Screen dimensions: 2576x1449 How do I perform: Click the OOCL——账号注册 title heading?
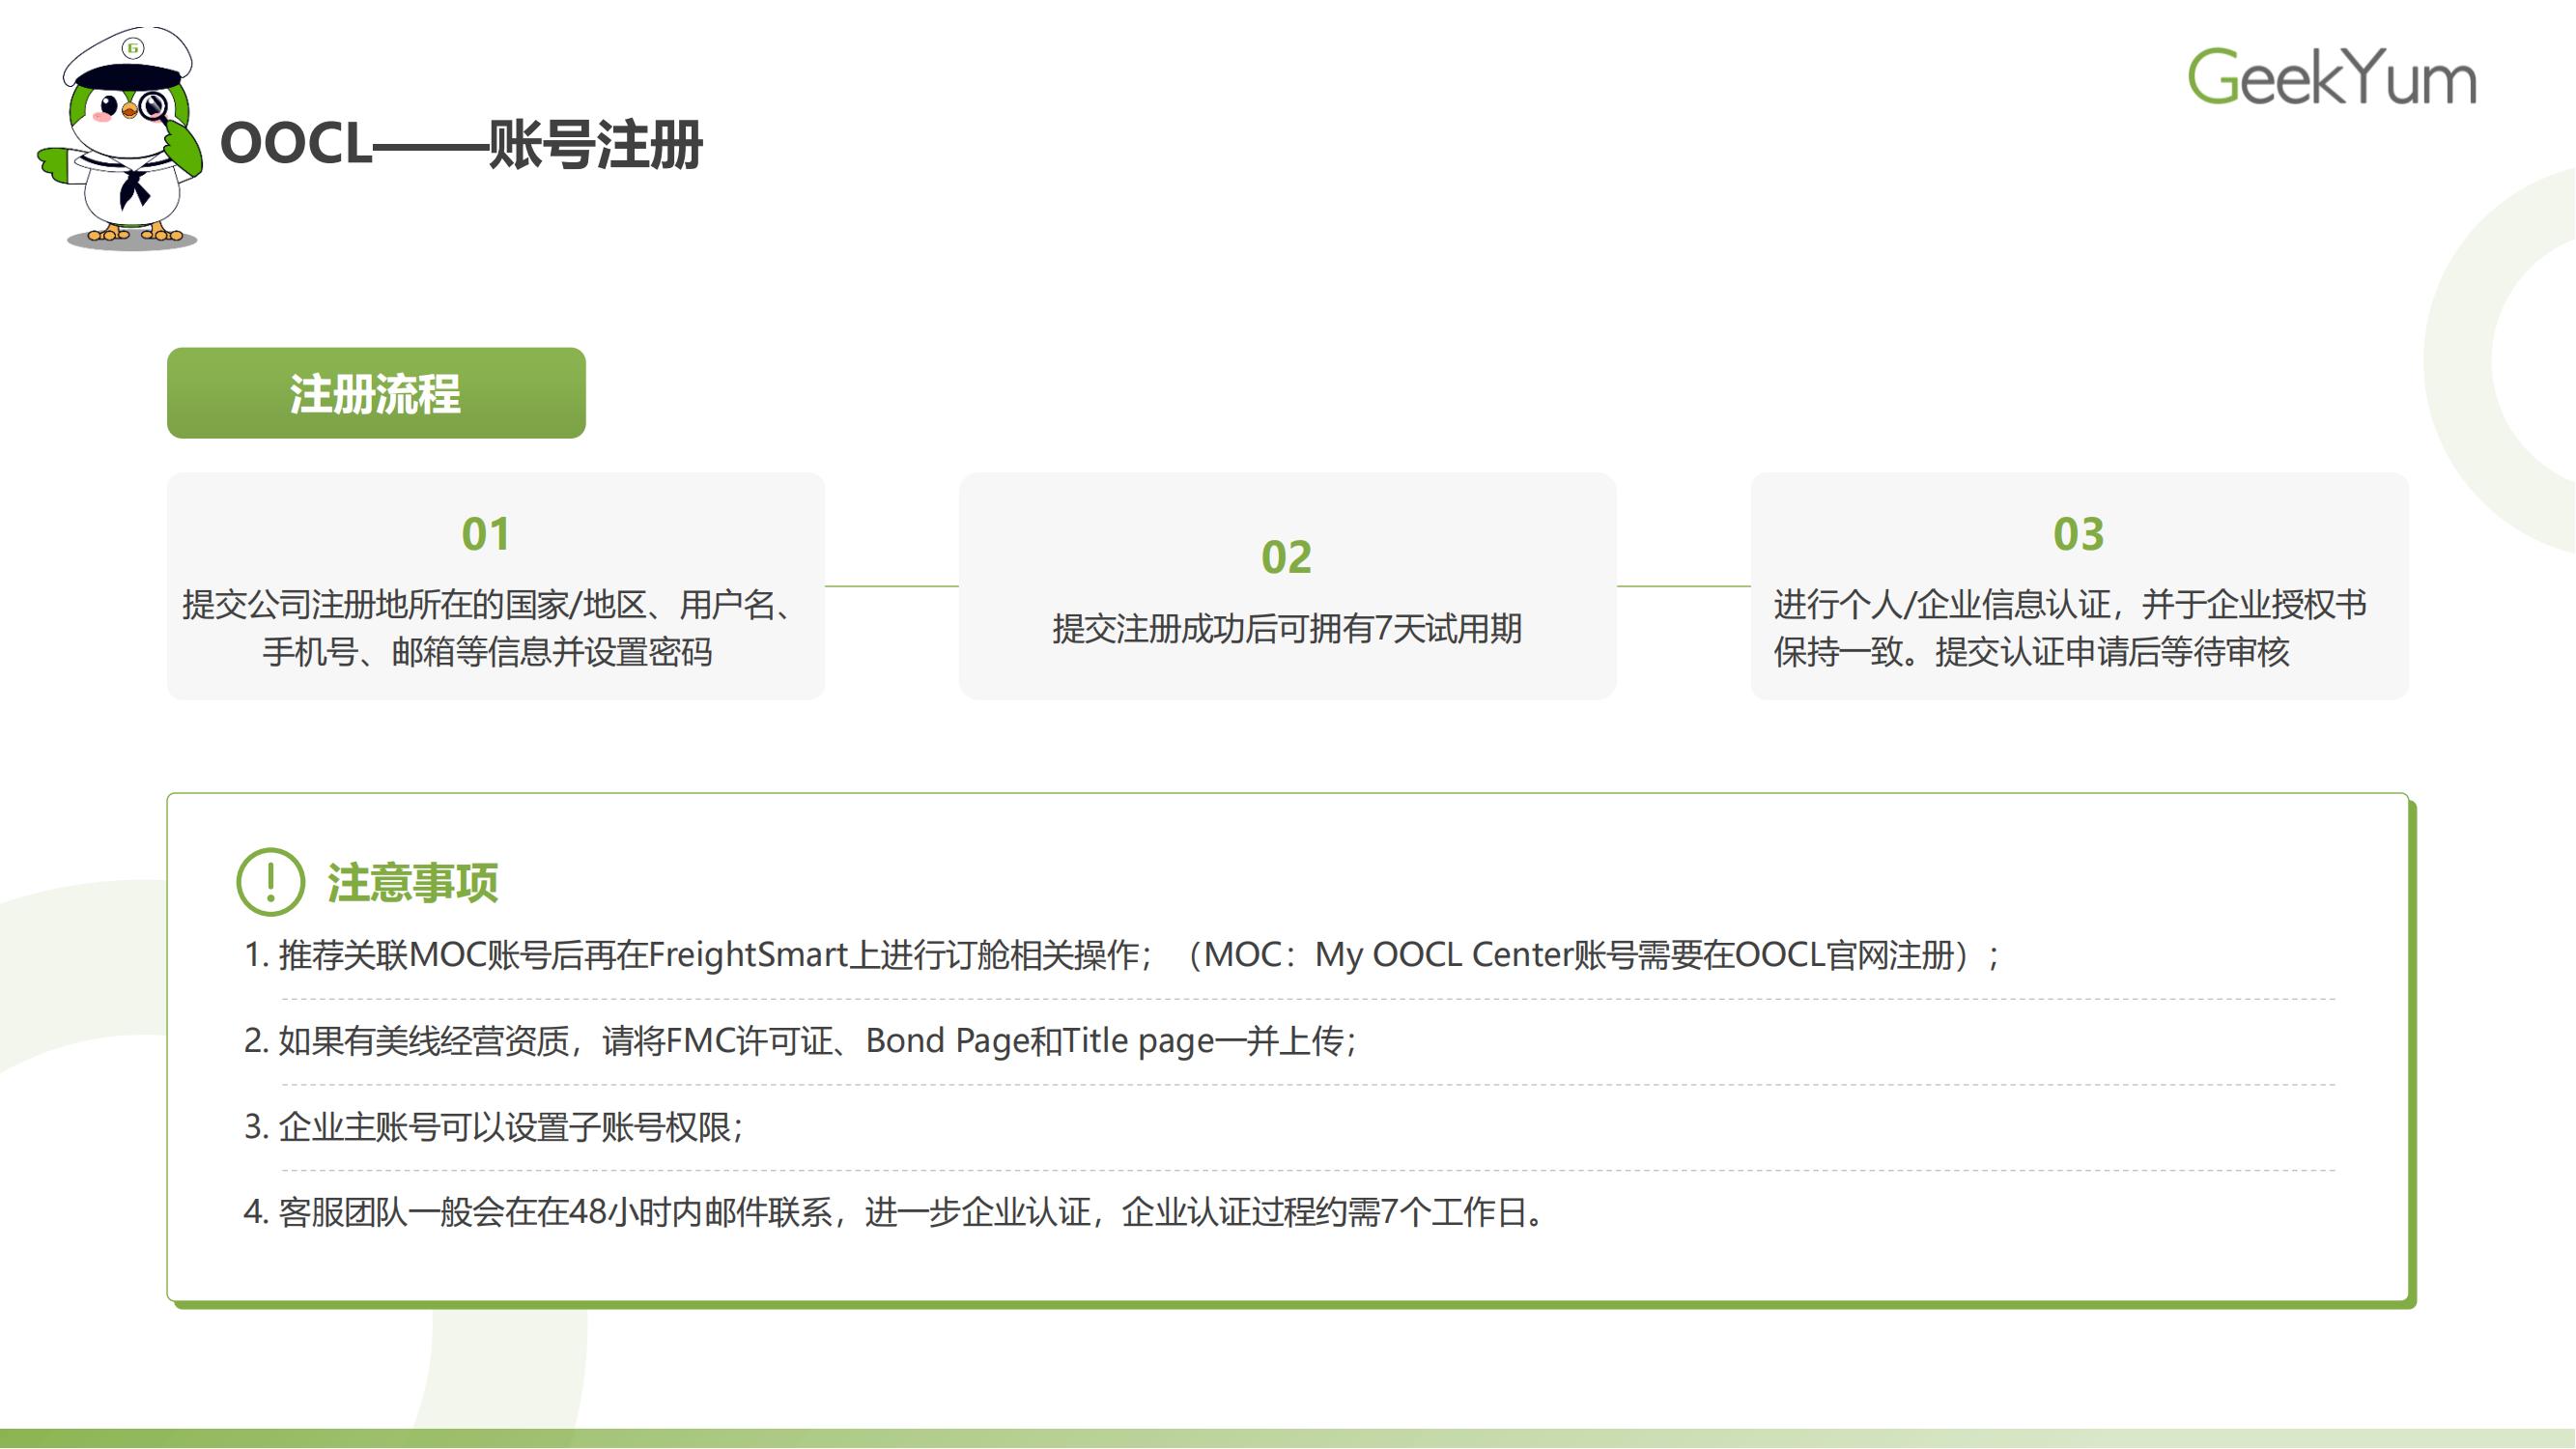pyautogui.click(x=461, y=144)
